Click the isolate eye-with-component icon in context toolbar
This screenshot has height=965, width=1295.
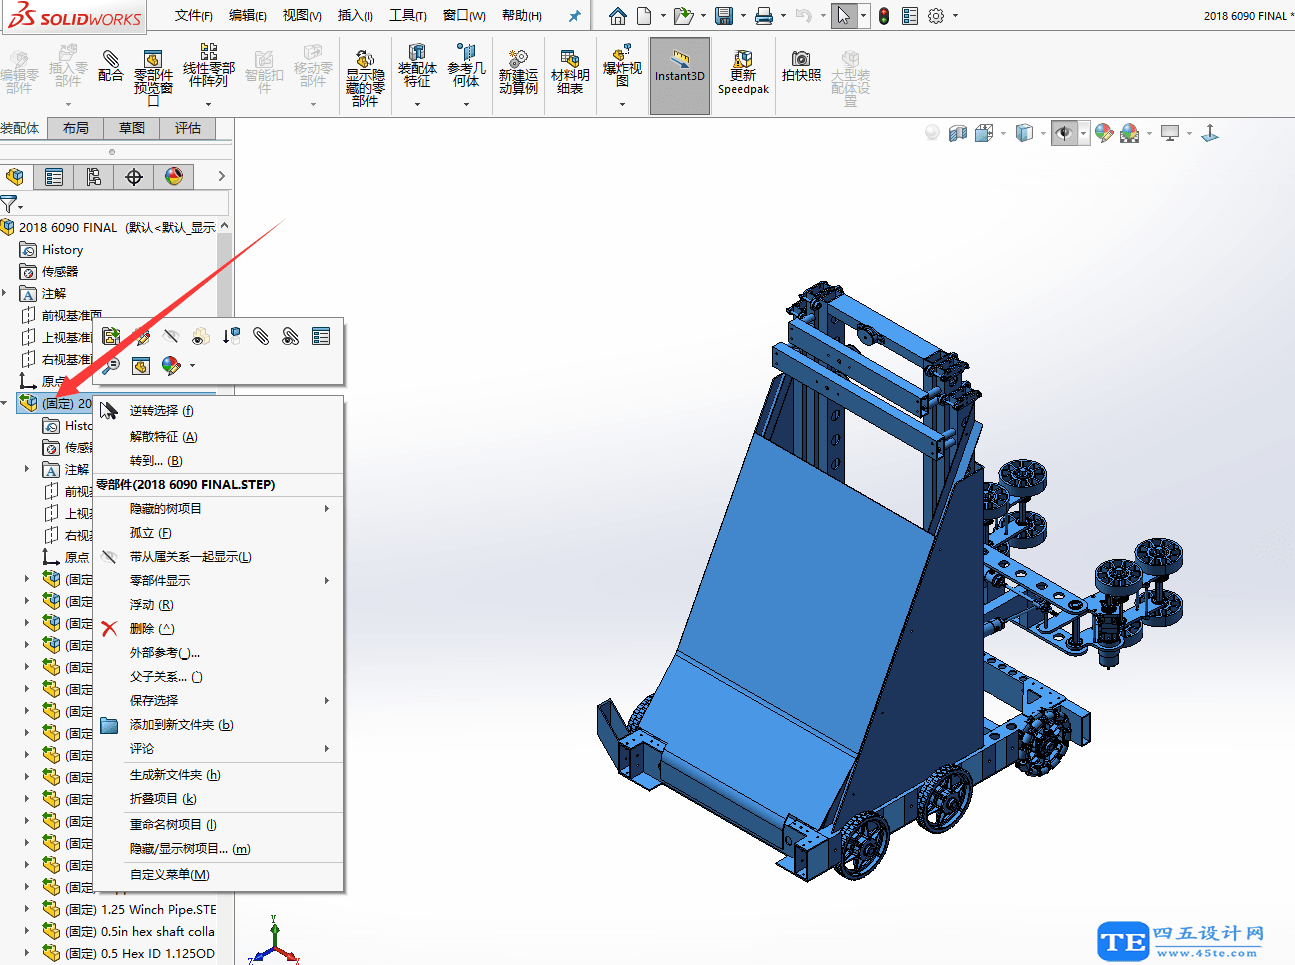coord(201,337)
